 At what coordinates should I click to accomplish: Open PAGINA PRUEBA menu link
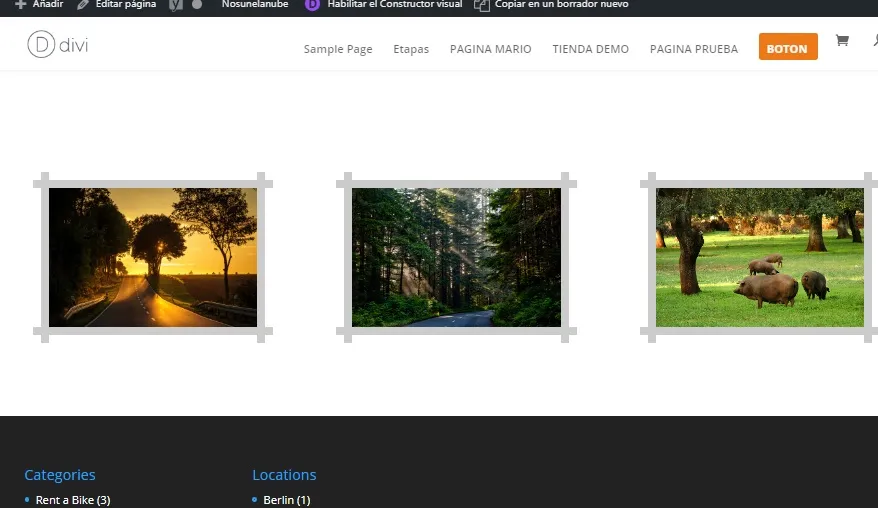[693, 49]
